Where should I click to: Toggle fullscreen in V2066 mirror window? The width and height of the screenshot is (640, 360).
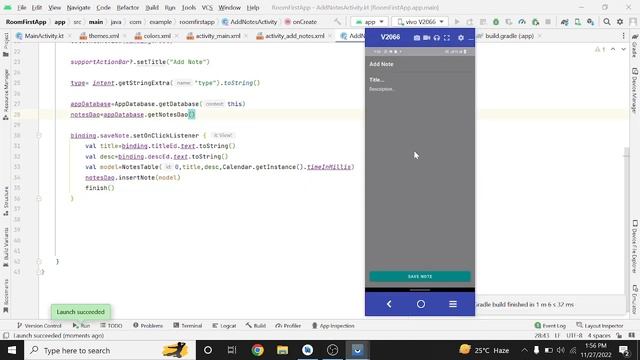(447, 38)
